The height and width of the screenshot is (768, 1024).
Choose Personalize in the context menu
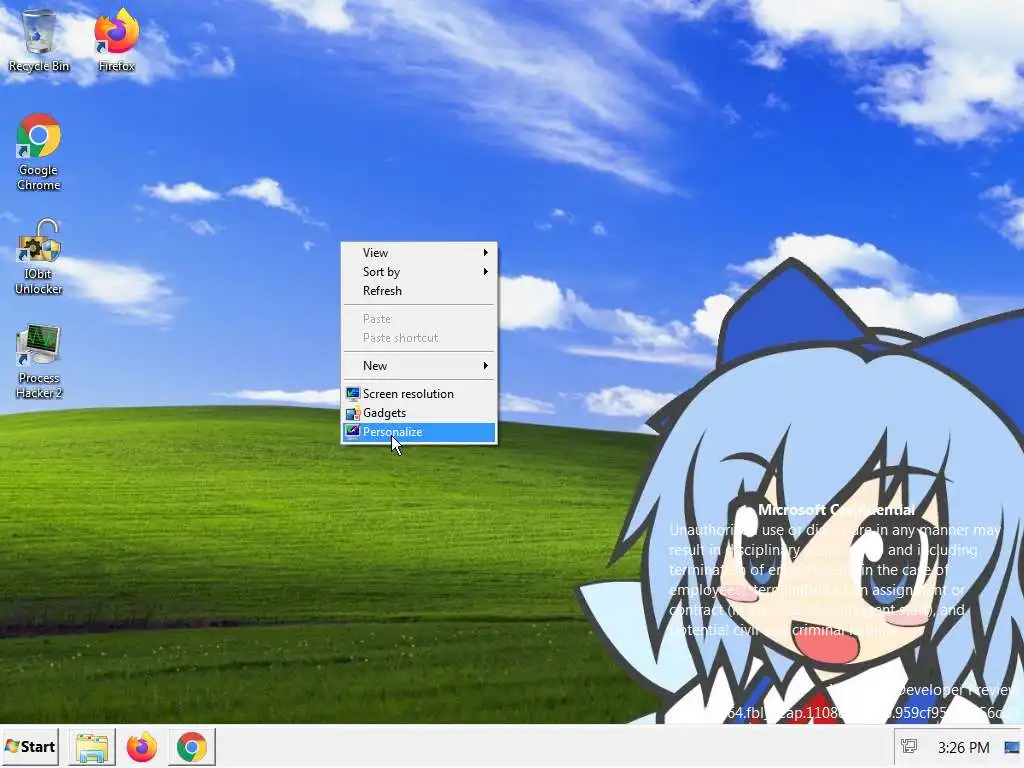pos(419,432)
